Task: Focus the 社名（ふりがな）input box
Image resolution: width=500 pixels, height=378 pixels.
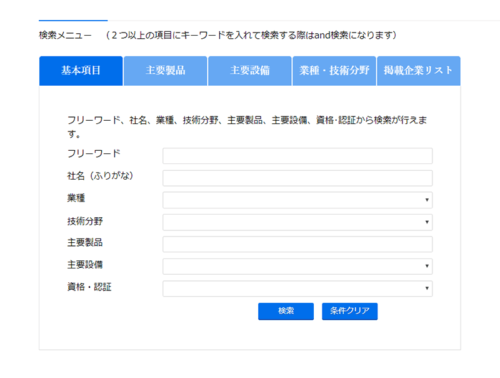Action: [298, 178]
